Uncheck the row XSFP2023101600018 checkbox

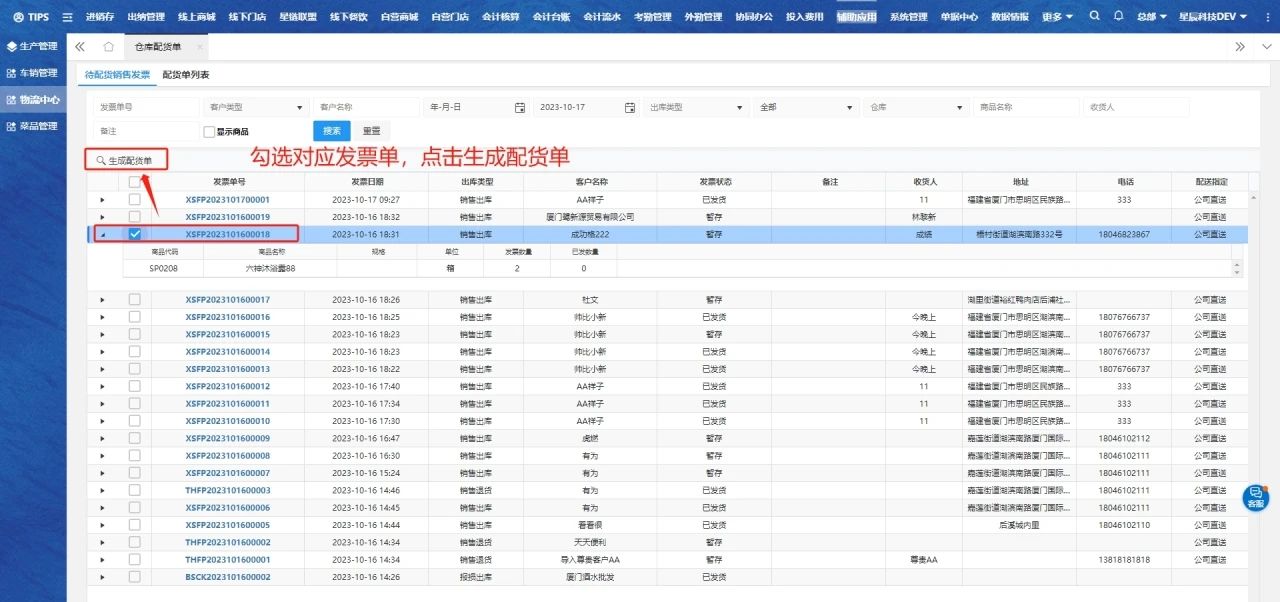(x=135, y=234)
